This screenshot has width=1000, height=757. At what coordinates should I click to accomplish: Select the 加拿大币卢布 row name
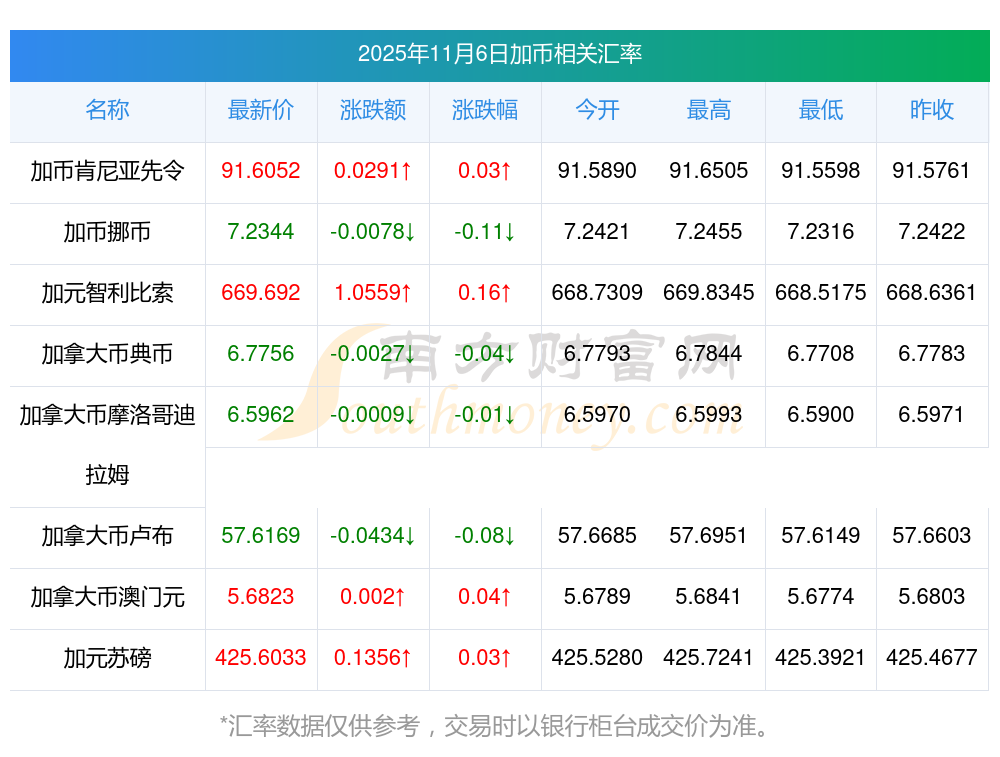tap(107, 536)
